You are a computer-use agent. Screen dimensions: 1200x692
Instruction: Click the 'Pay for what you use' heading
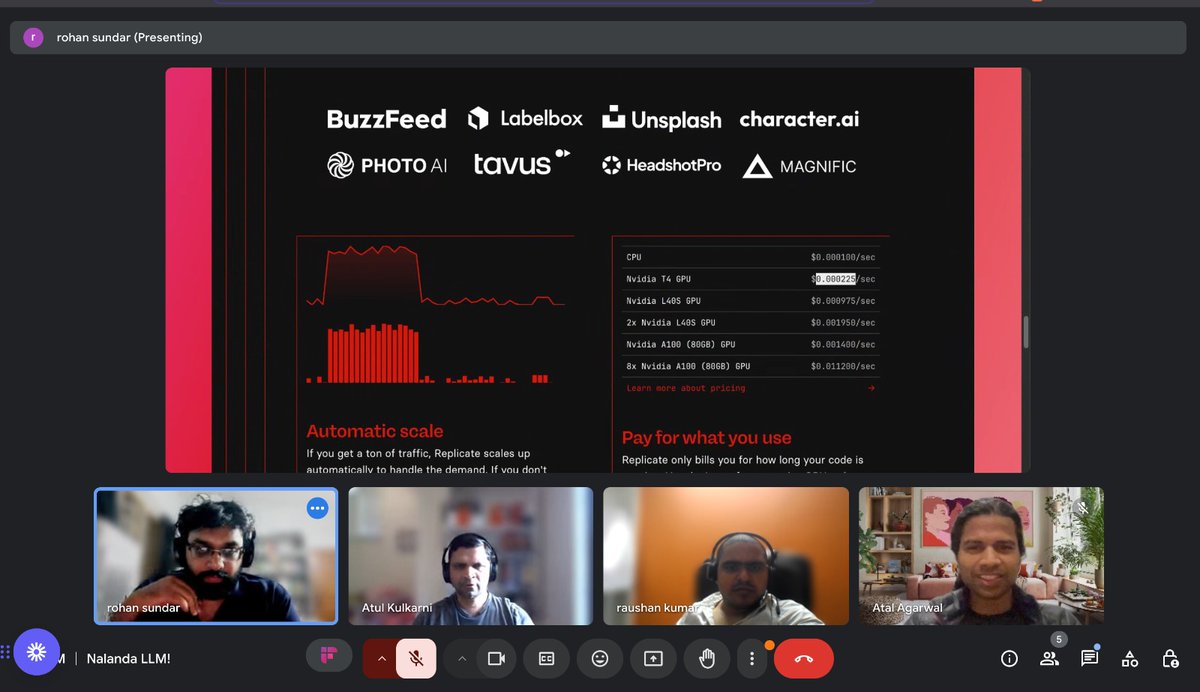(706, 437)
